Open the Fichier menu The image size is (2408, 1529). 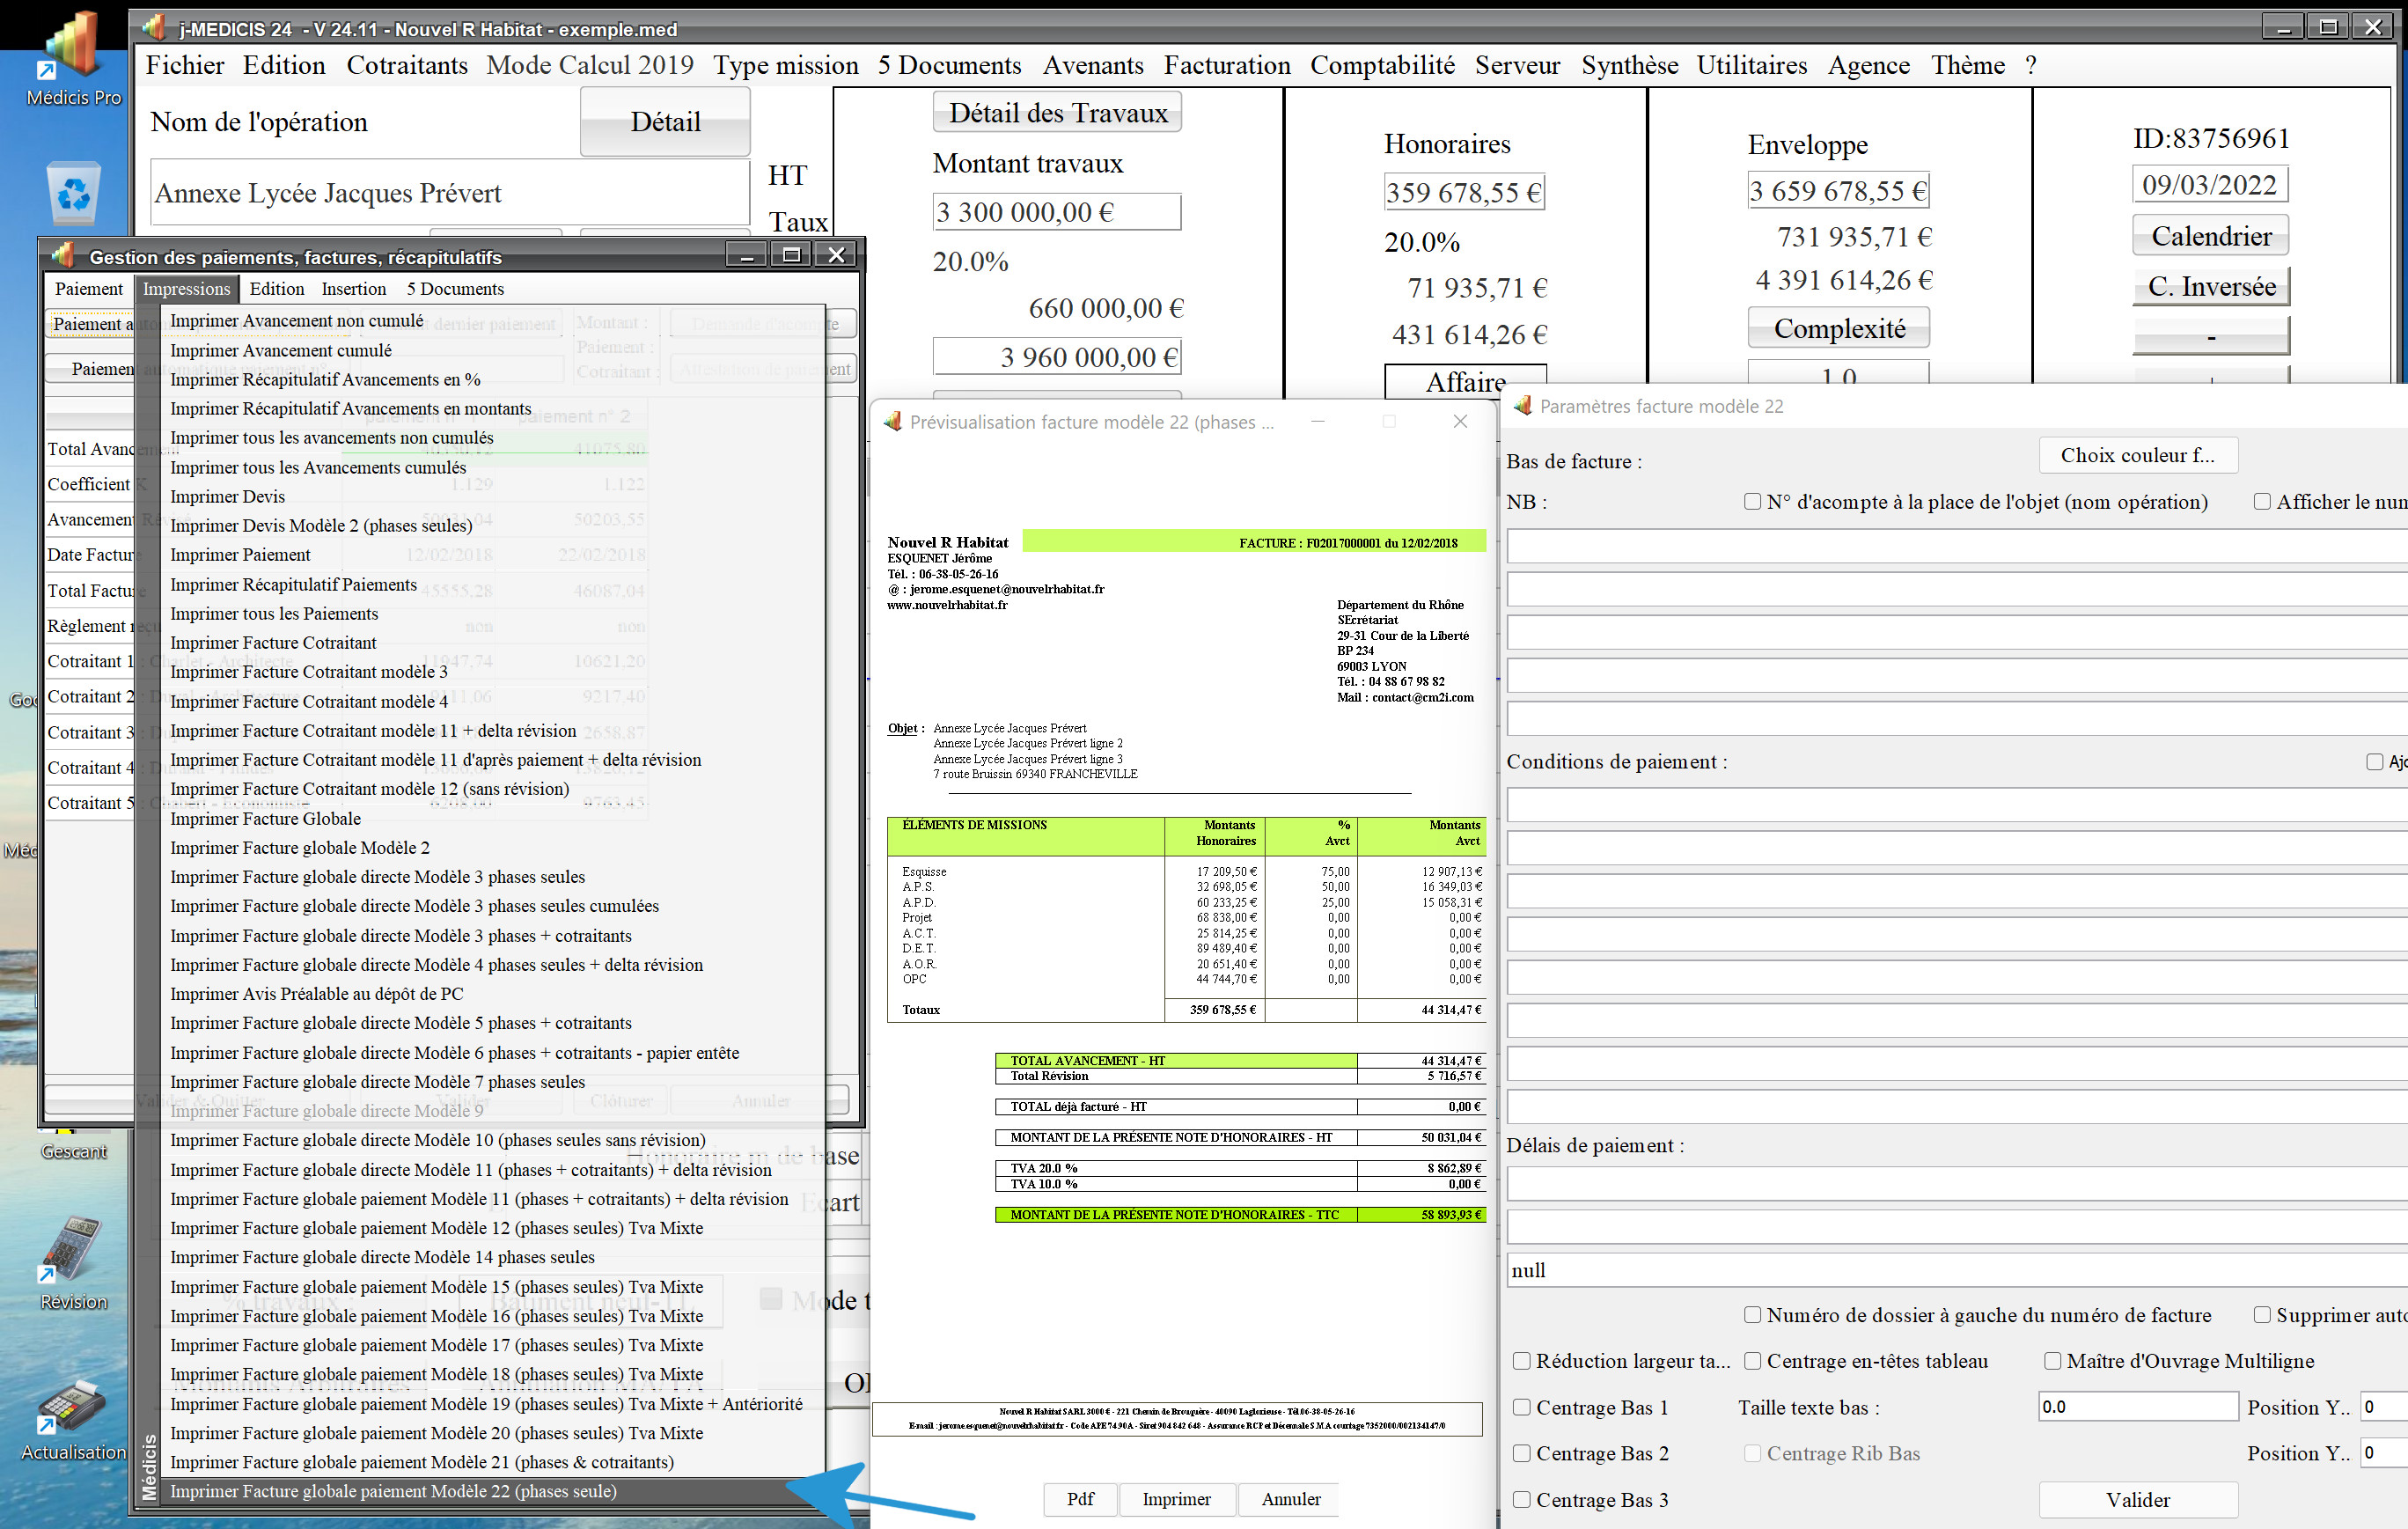point(185,65)
